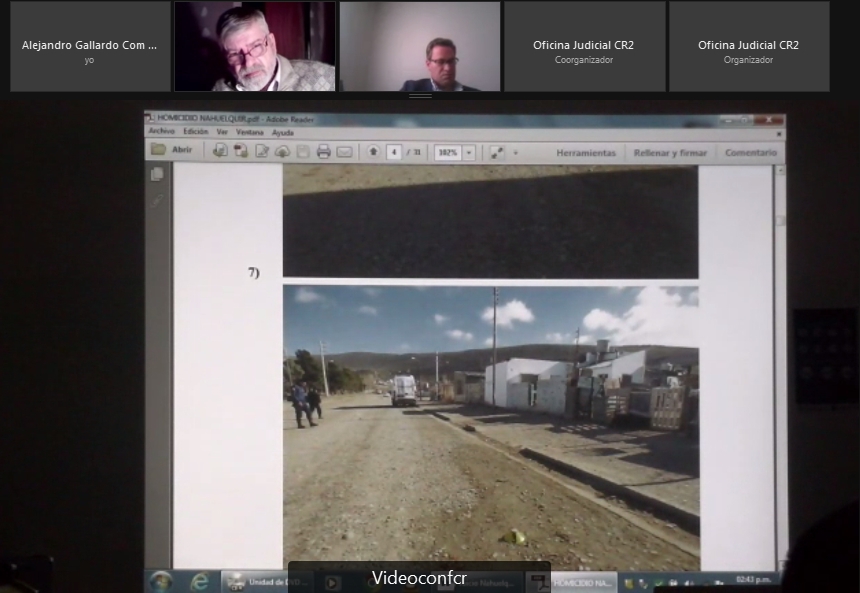The width and height of the screenshot is (860, 593).
Task: Open the Unidad de DVD taskbar item
Action: [269, 581]
